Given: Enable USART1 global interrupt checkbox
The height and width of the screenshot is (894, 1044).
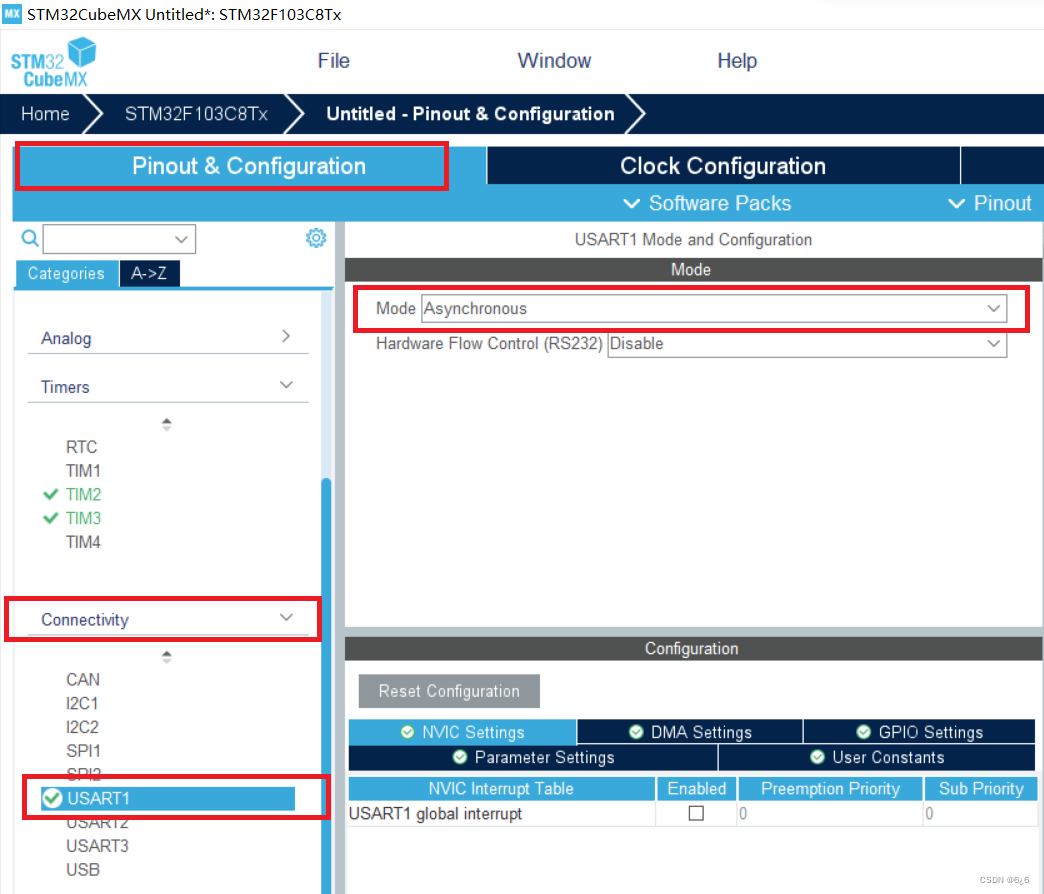Looking at the screenshot, I should [x=696, y=813].
